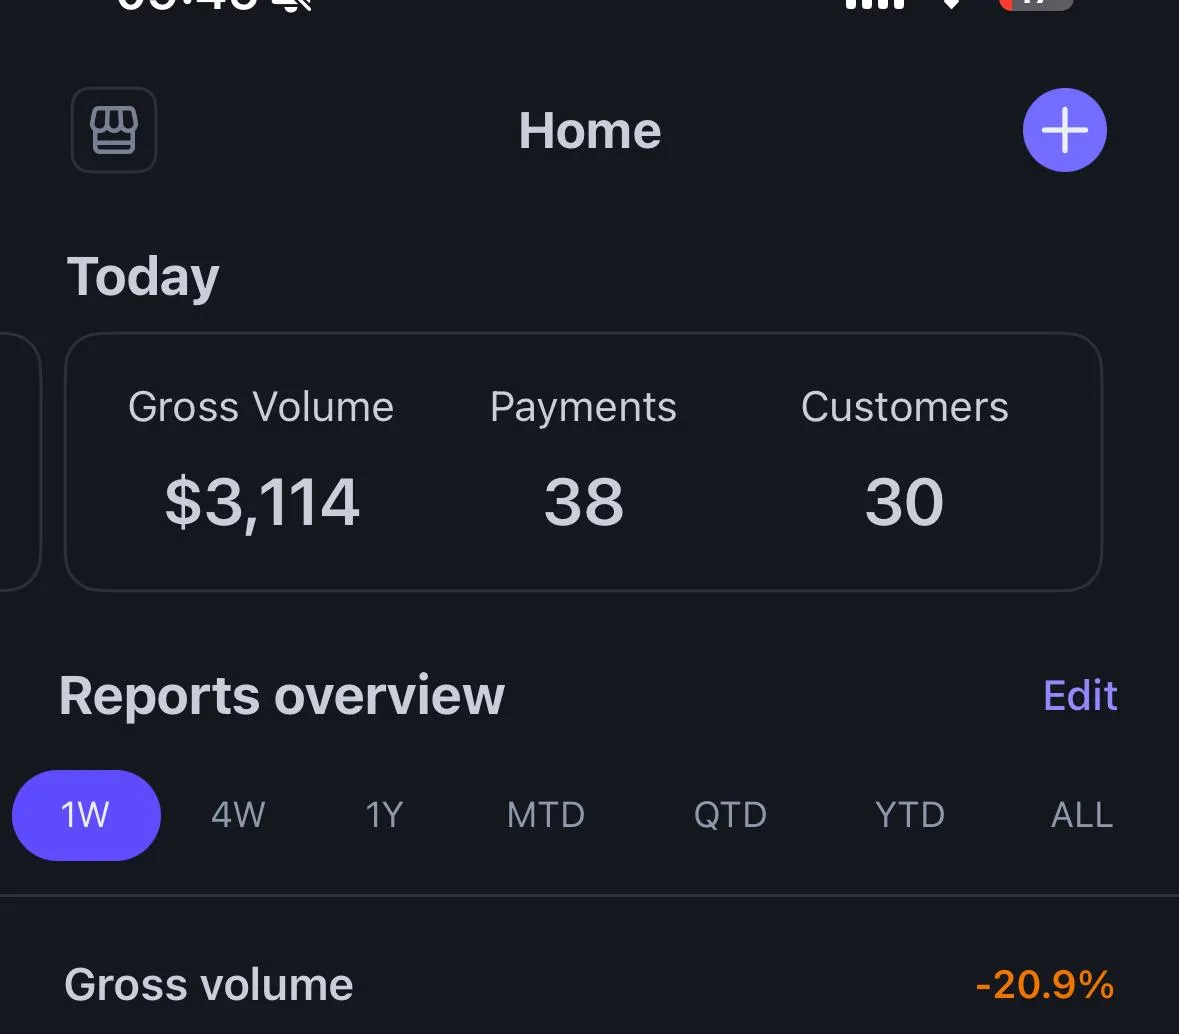
Task: Select the 1W time range
Action: pos(86,815)
